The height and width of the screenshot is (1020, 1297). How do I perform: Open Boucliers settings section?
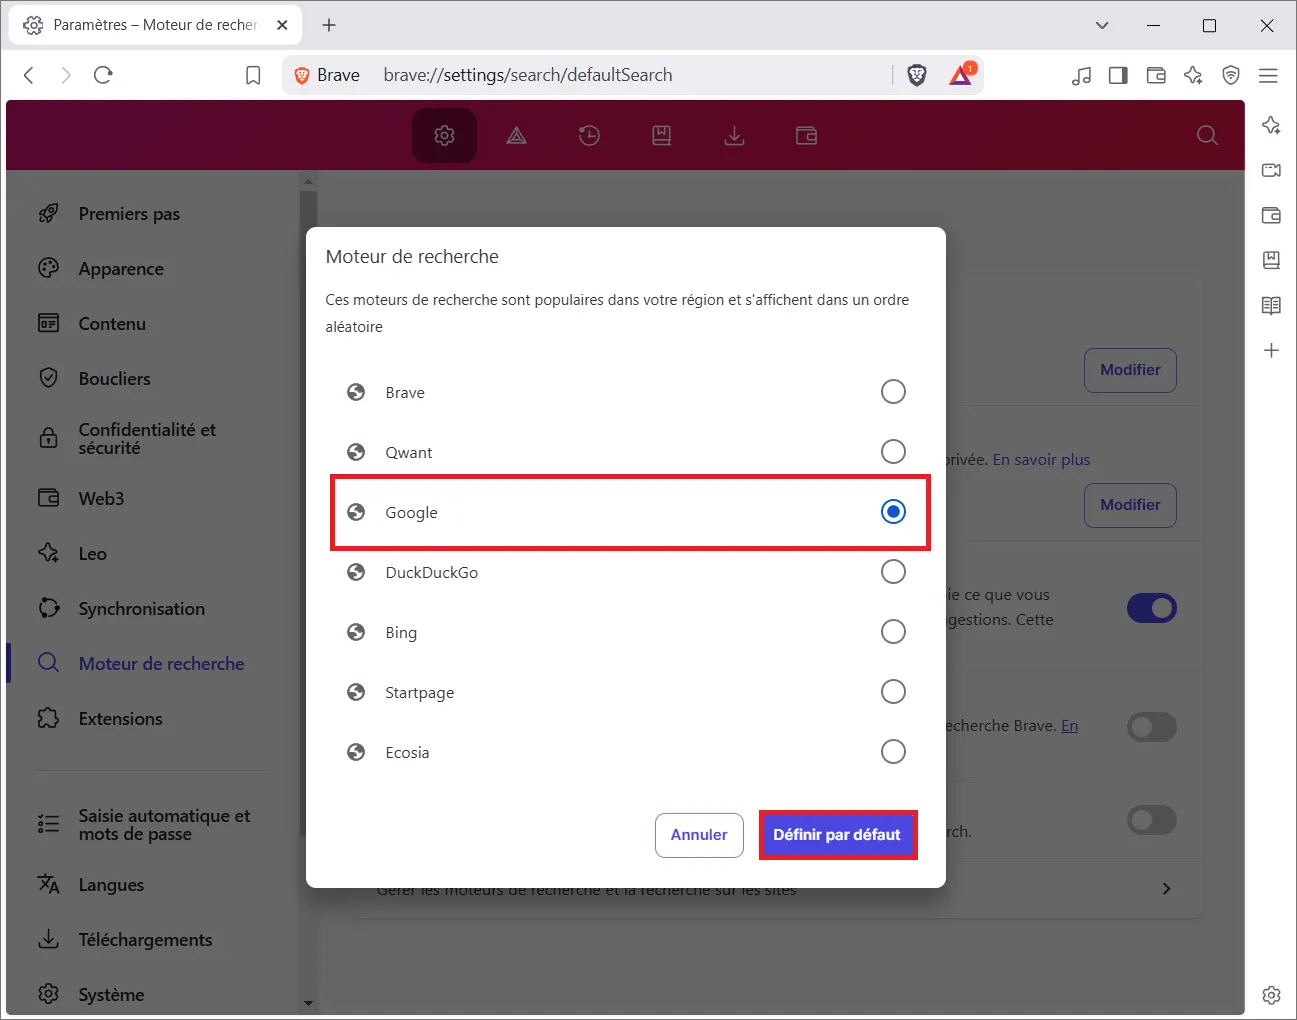pos(115,379)
